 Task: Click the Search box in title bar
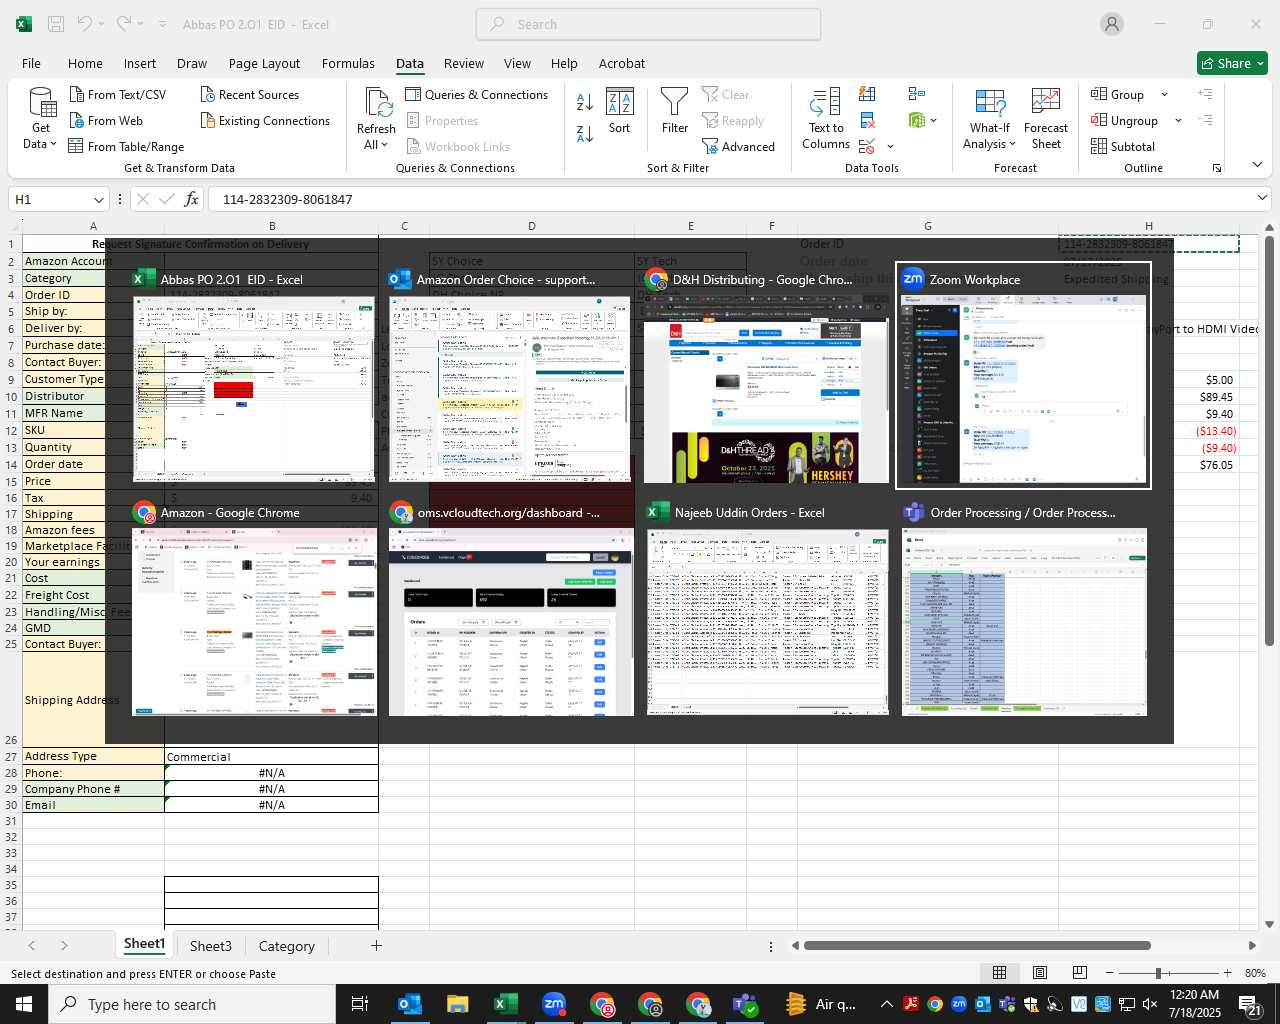pos(648,24)
